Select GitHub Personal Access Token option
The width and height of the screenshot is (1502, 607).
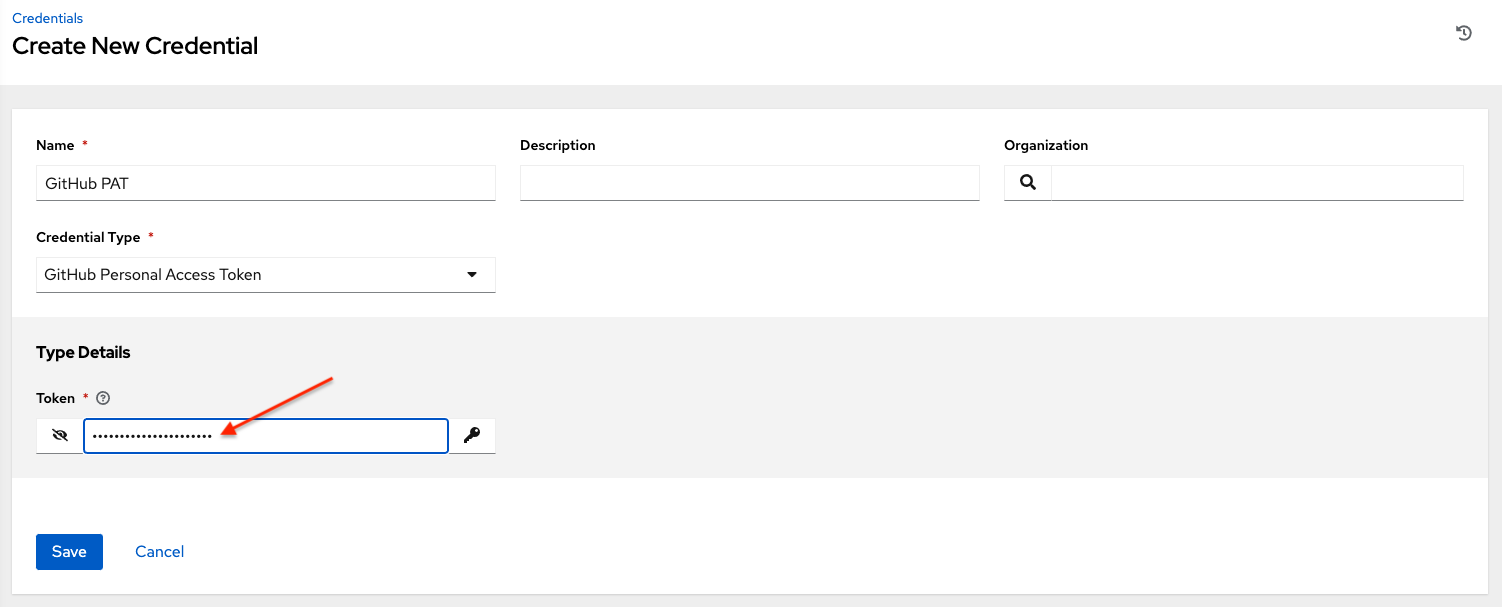point(152,274)
